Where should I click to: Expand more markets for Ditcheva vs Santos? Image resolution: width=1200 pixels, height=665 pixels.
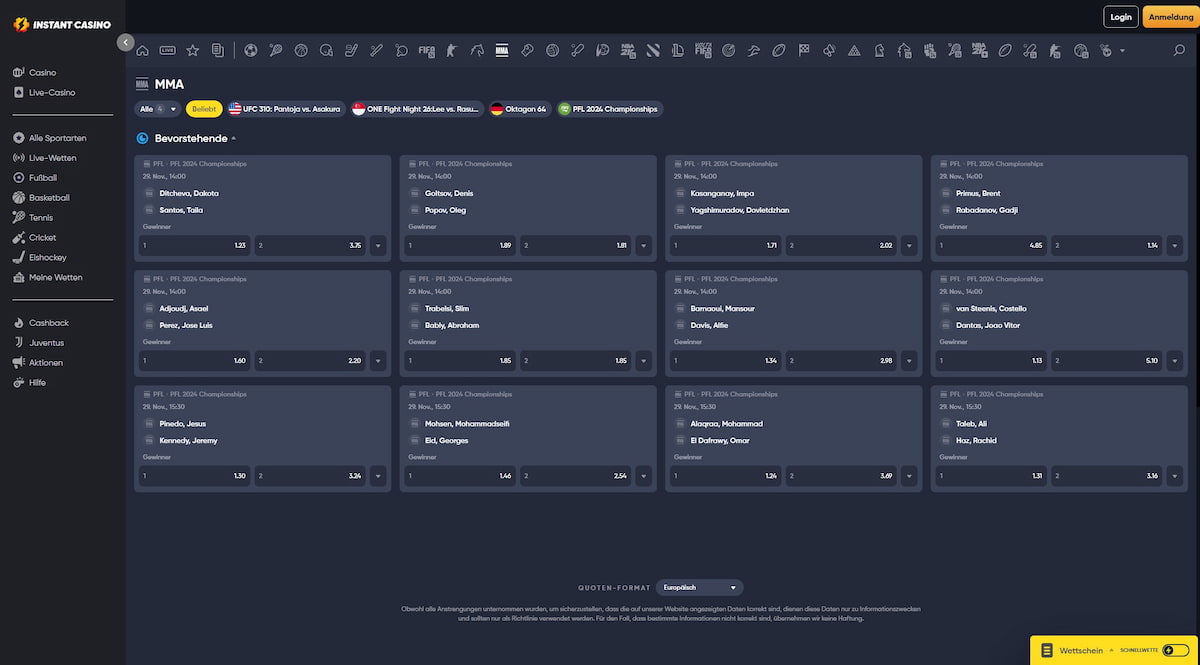pos(378,245)
